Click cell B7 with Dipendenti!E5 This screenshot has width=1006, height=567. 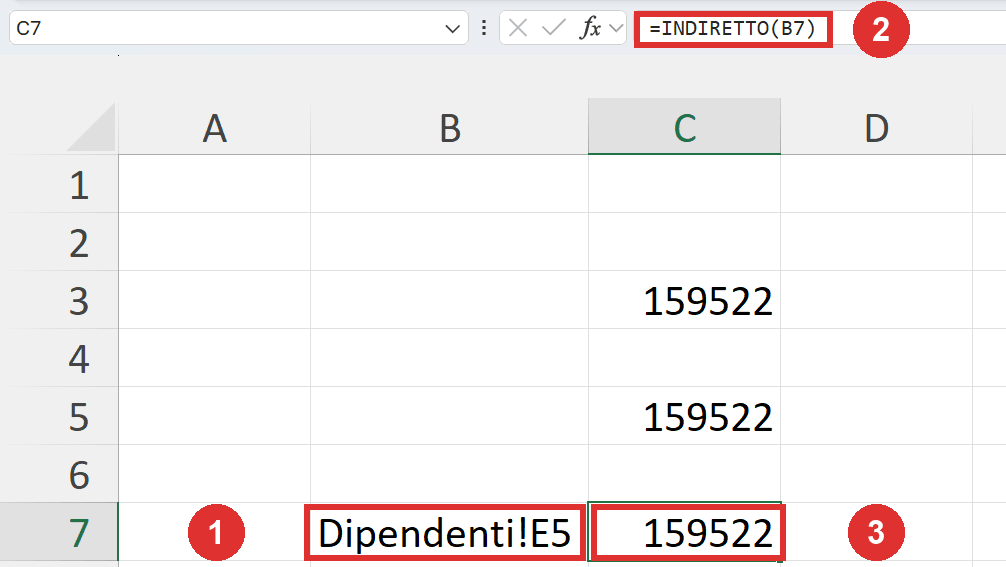coord(449,532)
